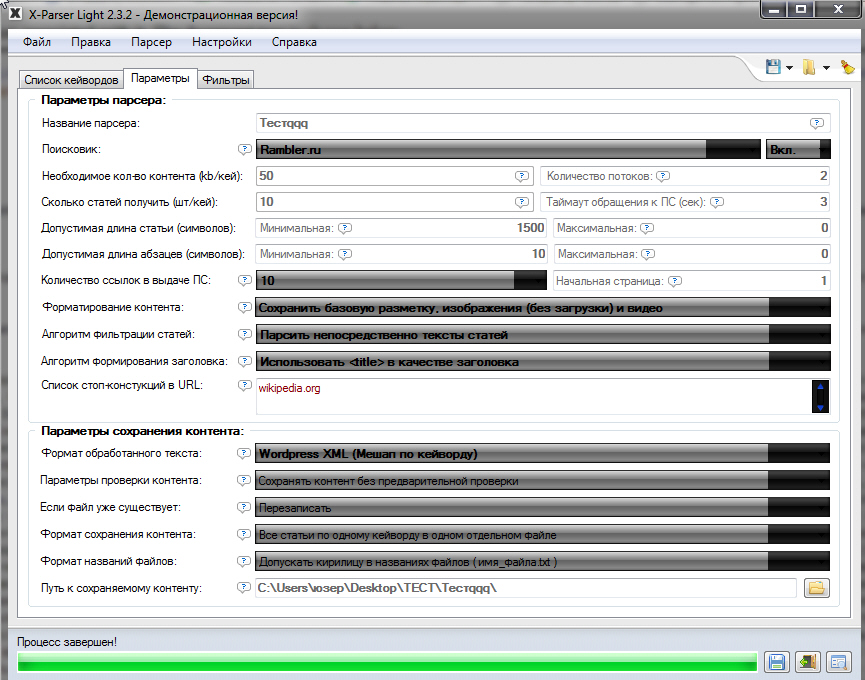This screenshot has height=680, width=865.
Task: Click help icon for Форматирование контента
Action: pyautogui.click(x=244, y=307)
